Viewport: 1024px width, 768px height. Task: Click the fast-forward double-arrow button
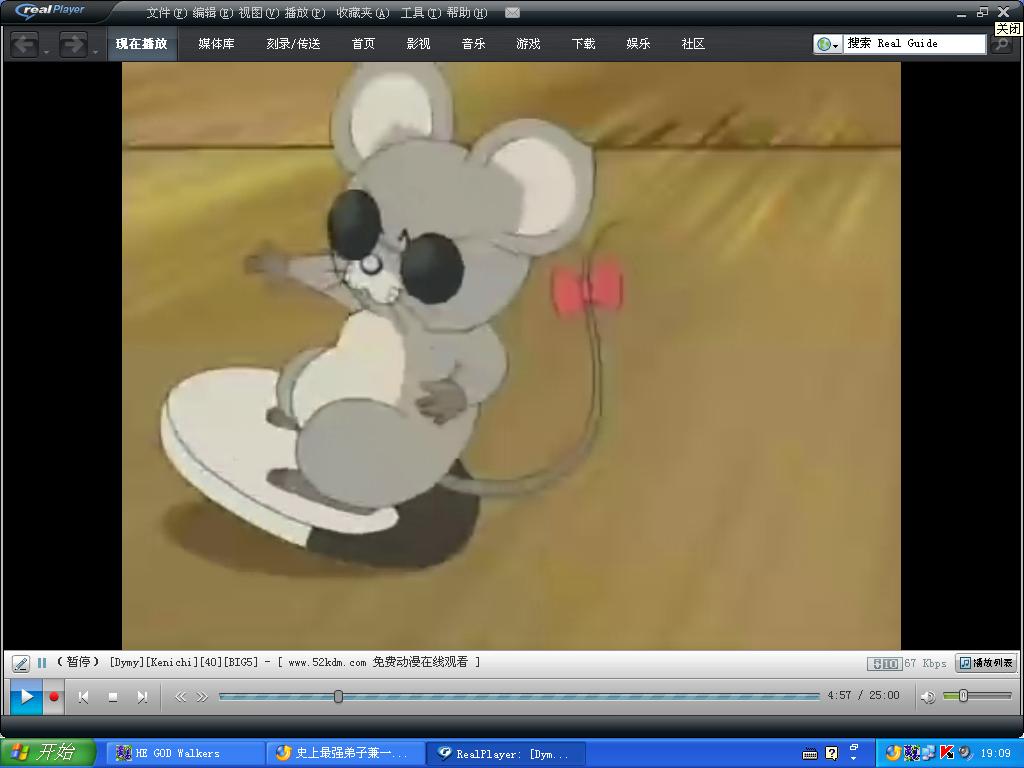click(x=202, y=697)
